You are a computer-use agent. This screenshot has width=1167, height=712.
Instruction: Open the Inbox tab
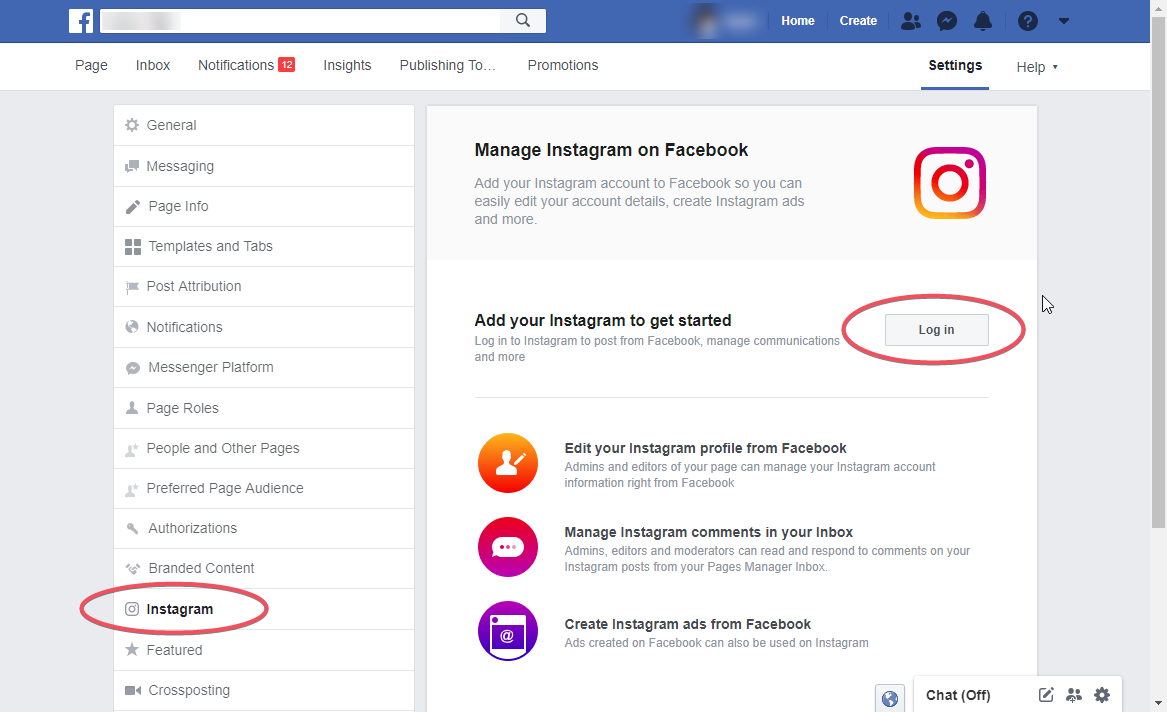pyautogui.click(x=153, y=65)
